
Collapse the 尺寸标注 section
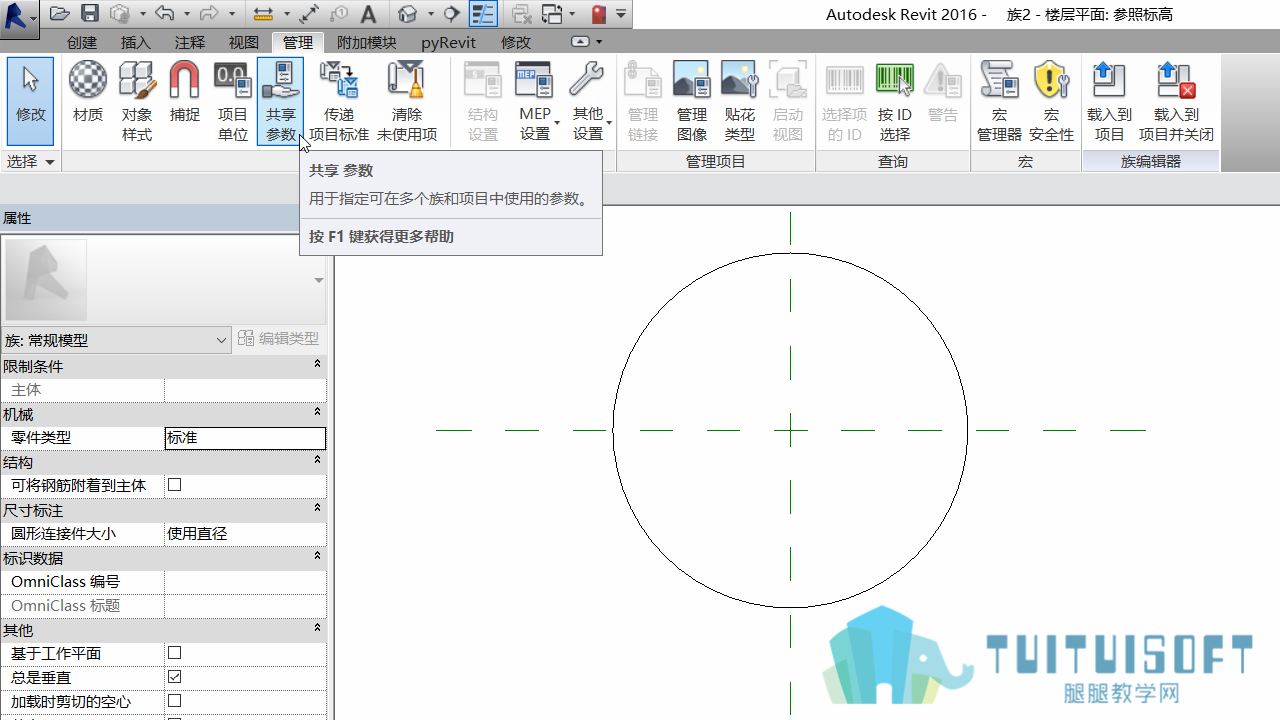(x=318, y=509)
